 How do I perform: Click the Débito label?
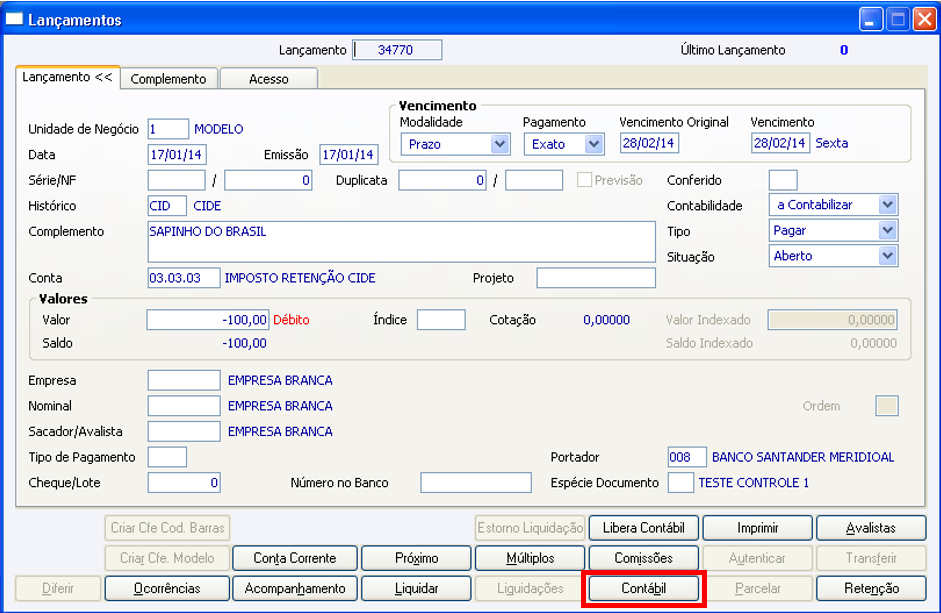292,320
